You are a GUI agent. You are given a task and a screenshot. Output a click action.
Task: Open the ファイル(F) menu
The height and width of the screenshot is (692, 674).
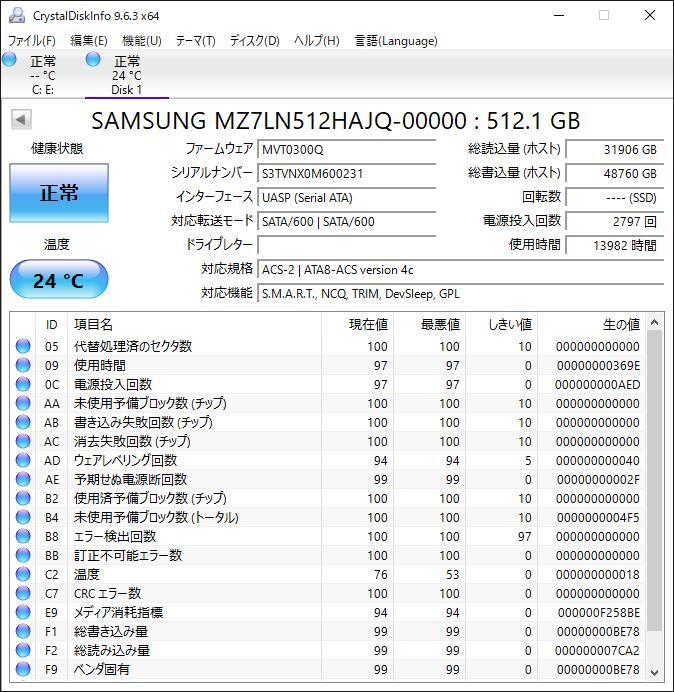click(x=32, y=41)
